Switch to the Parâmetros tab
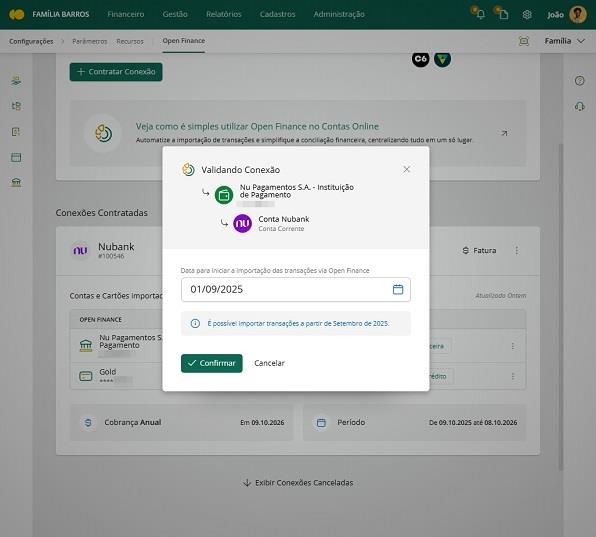596x537 pixels. click(90, 41)
